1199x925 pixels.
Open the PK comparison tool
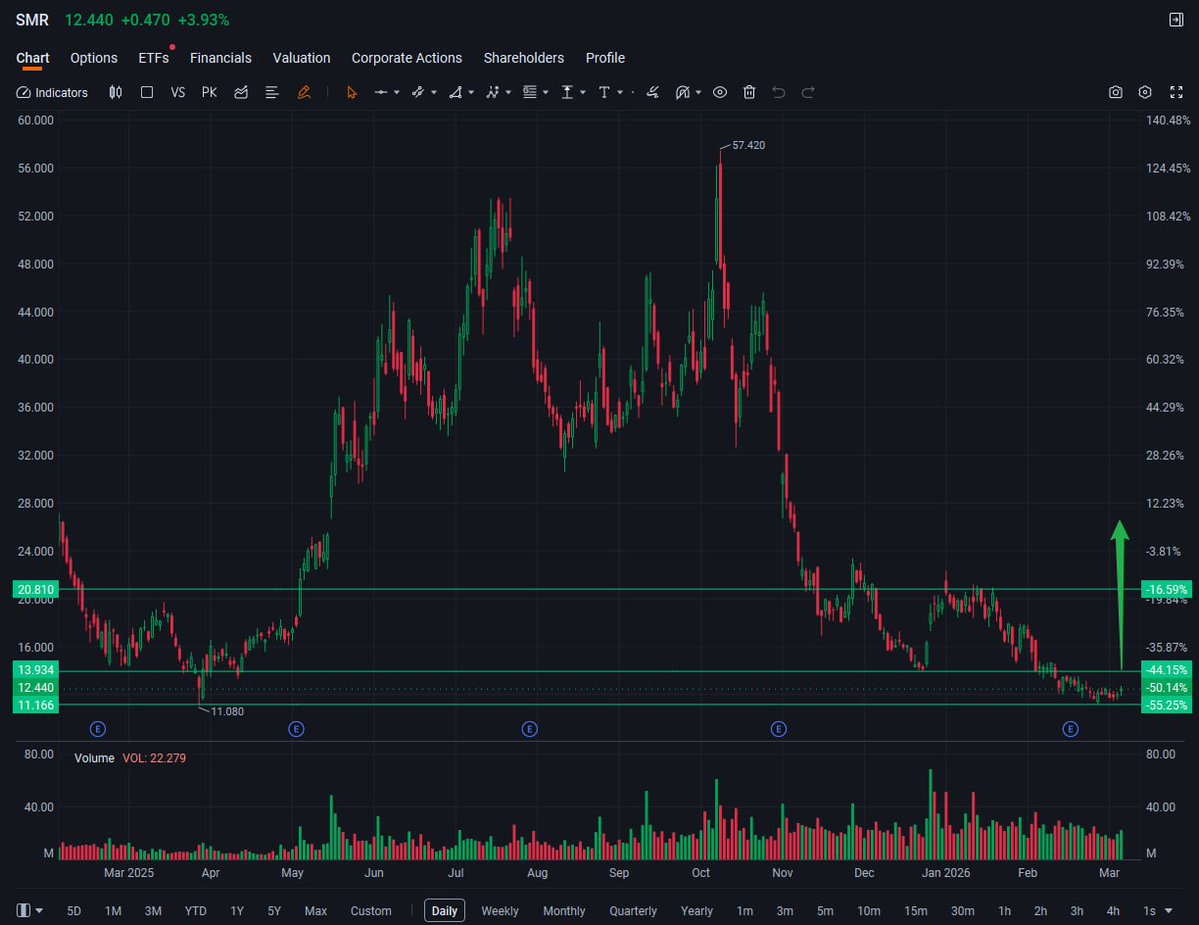tap(209, 92)
